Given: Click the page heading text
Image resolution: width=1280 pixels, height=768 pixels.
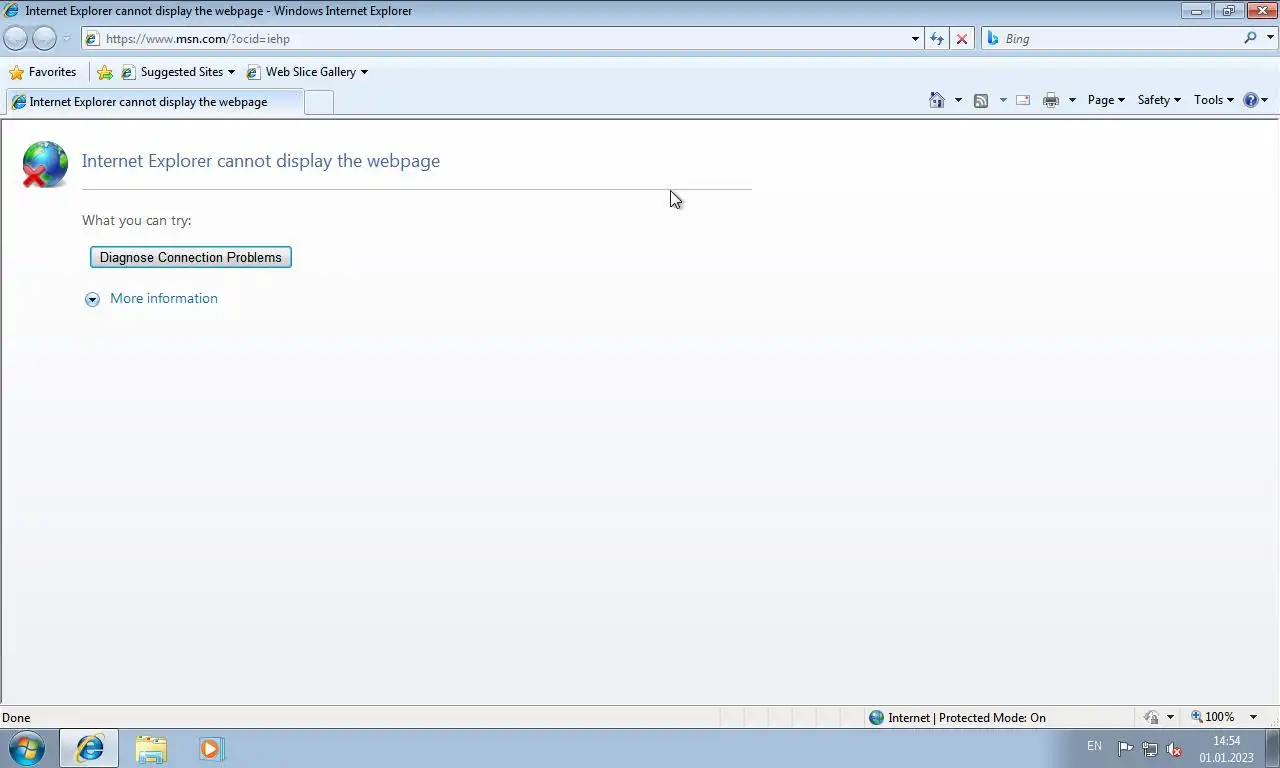Looking at the screenshot, I should coord(261,161).
